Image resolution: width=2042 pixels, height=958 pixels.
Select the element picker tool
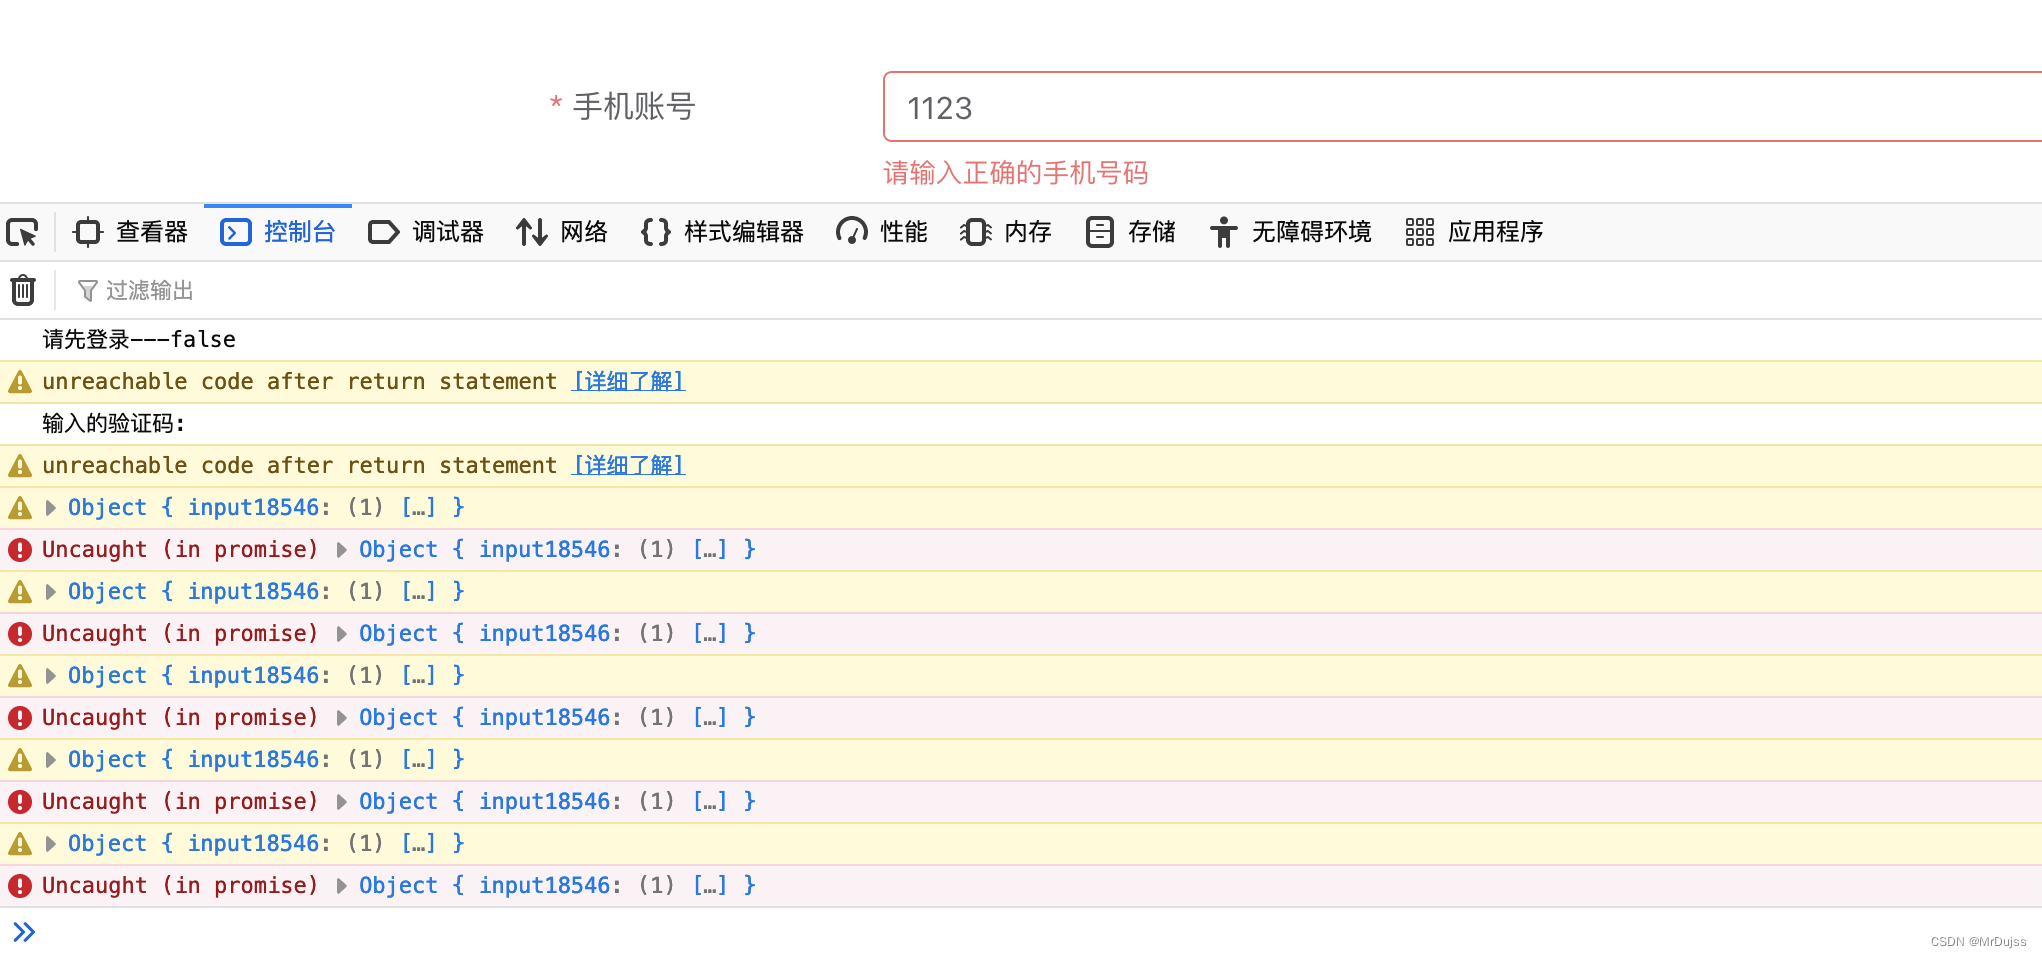[x=22, y=232]
